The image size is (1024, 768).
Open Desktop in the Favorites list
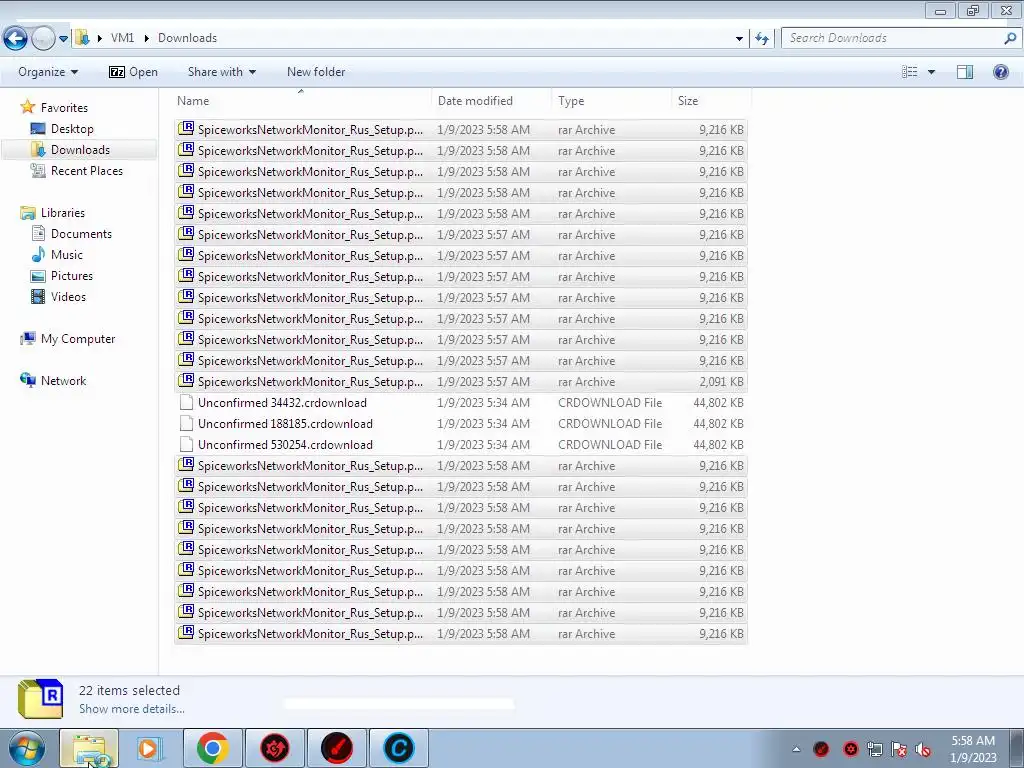(x=72, y=129)
